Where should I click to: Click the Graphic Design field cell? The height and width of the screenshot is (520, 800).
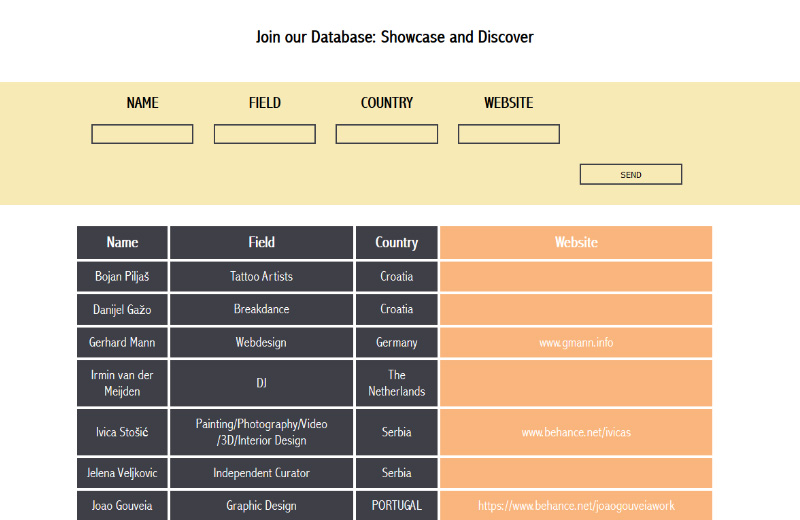tap(261, 506)
